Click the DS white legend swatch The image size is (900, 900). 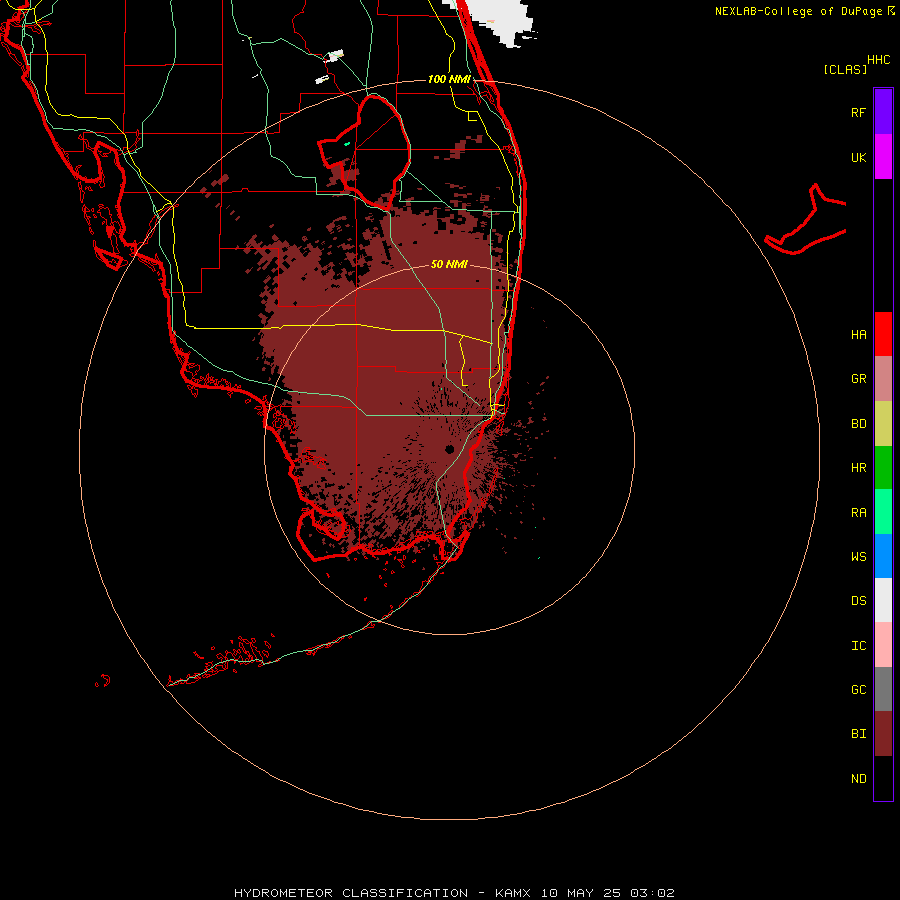[883, 600]
